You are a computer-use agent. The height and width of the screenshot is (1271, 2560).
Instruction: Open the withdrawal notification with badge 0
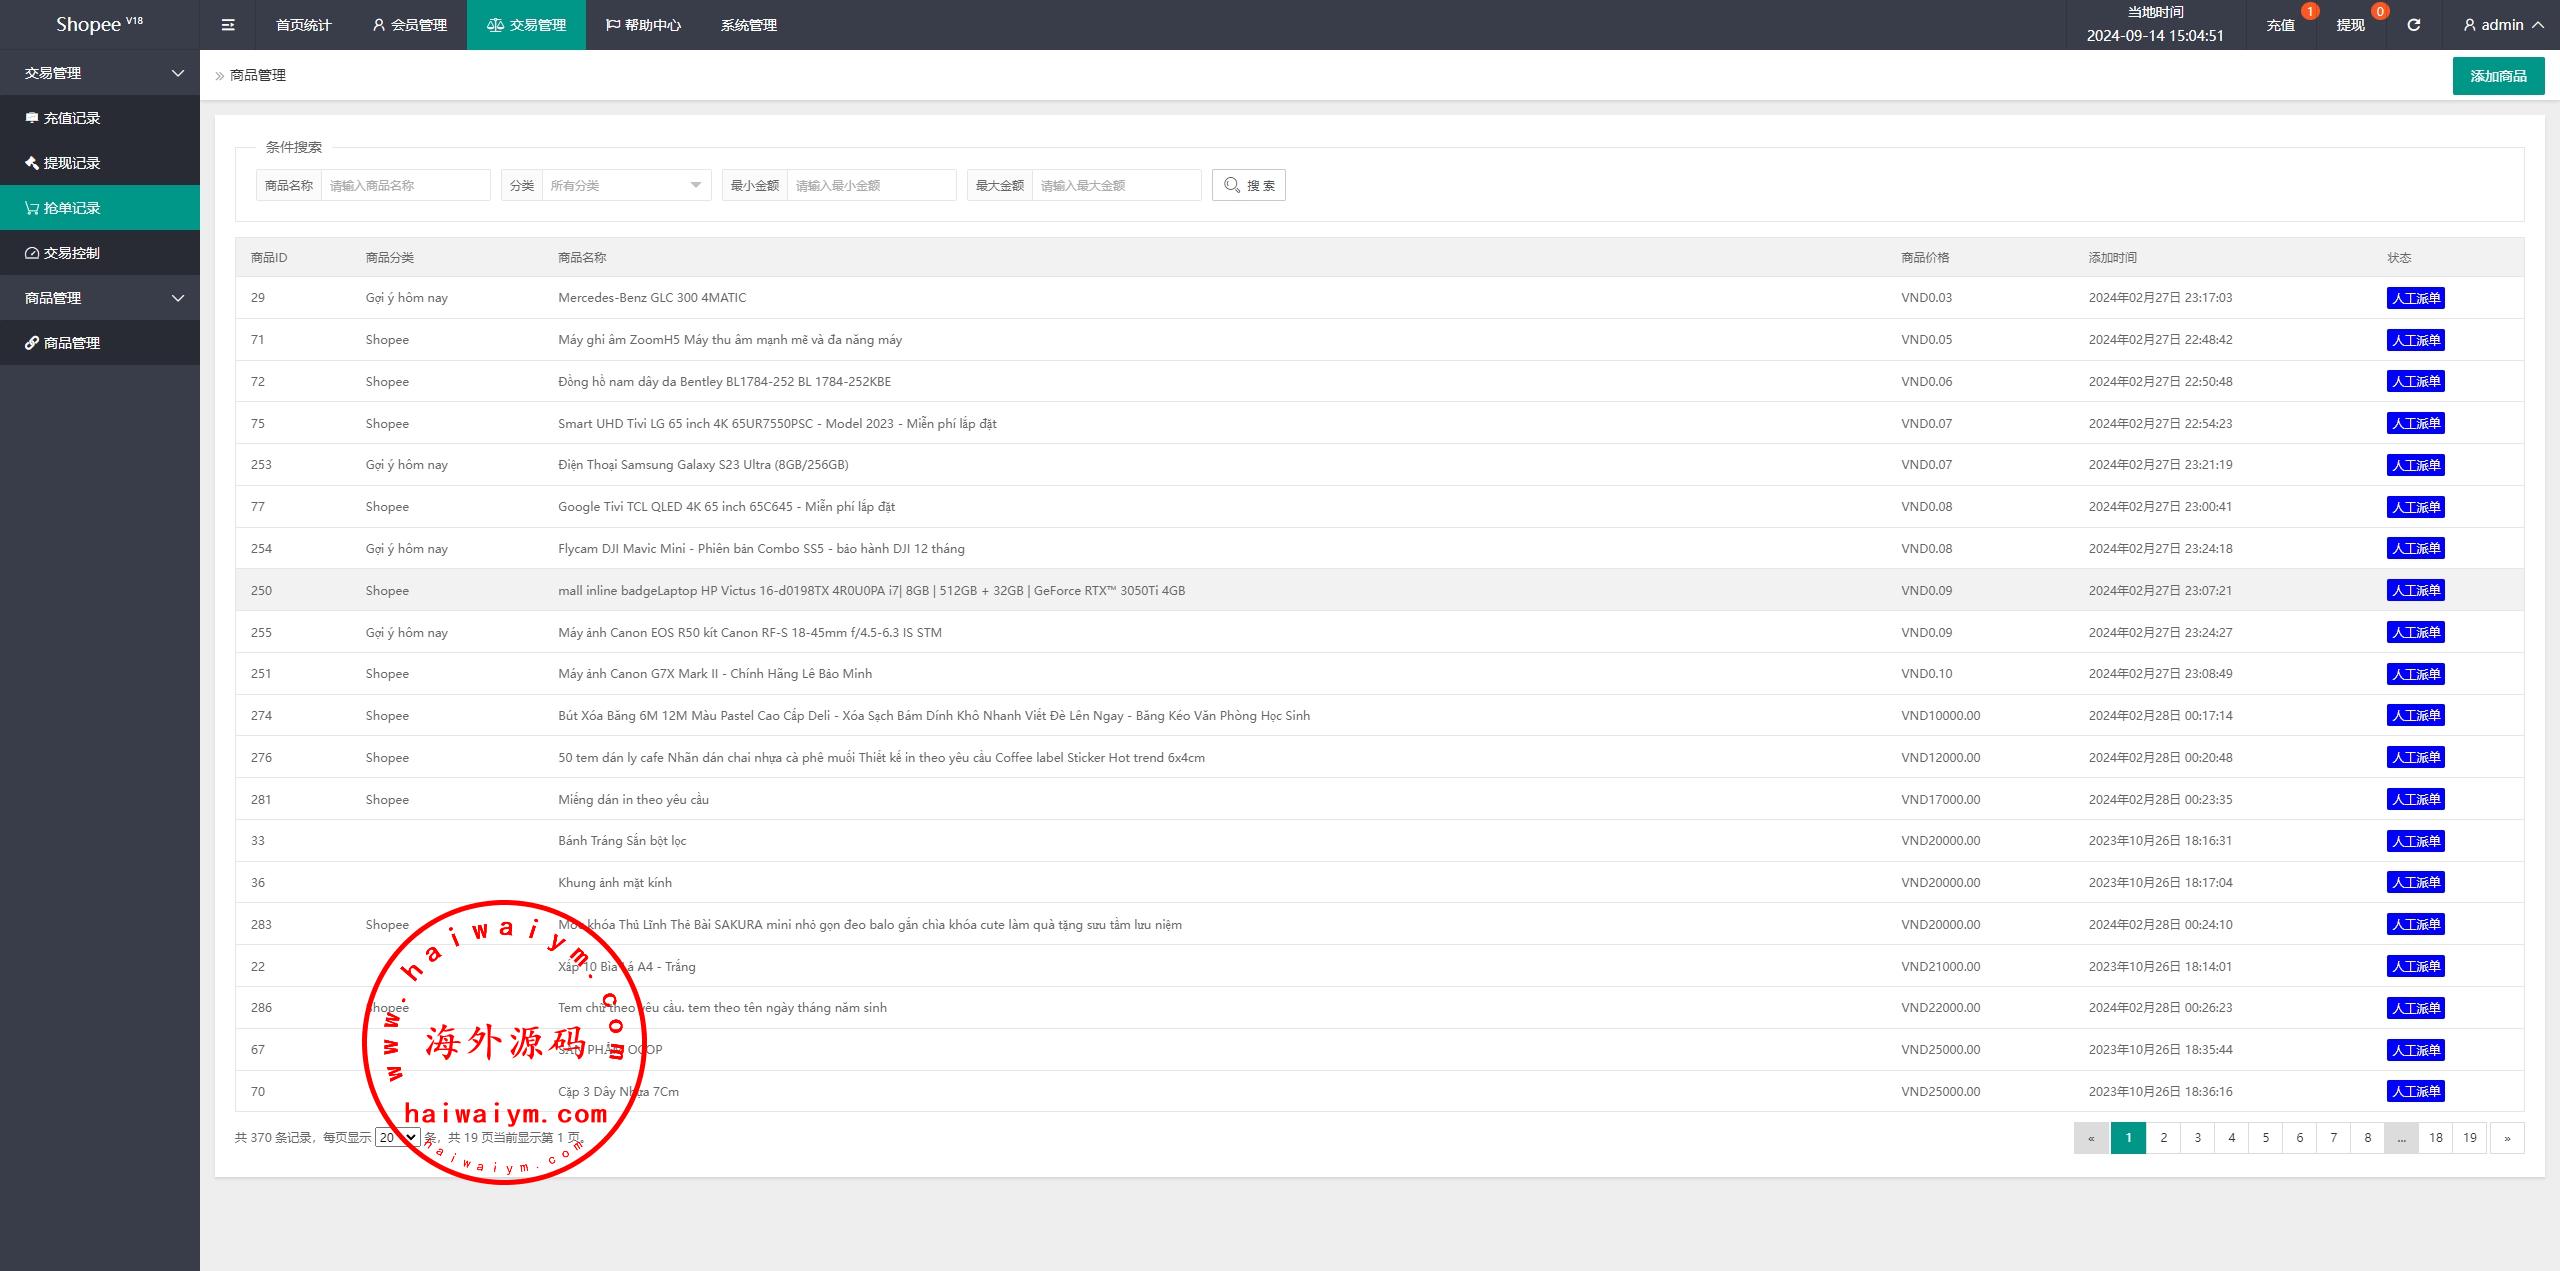(2351, 25)
